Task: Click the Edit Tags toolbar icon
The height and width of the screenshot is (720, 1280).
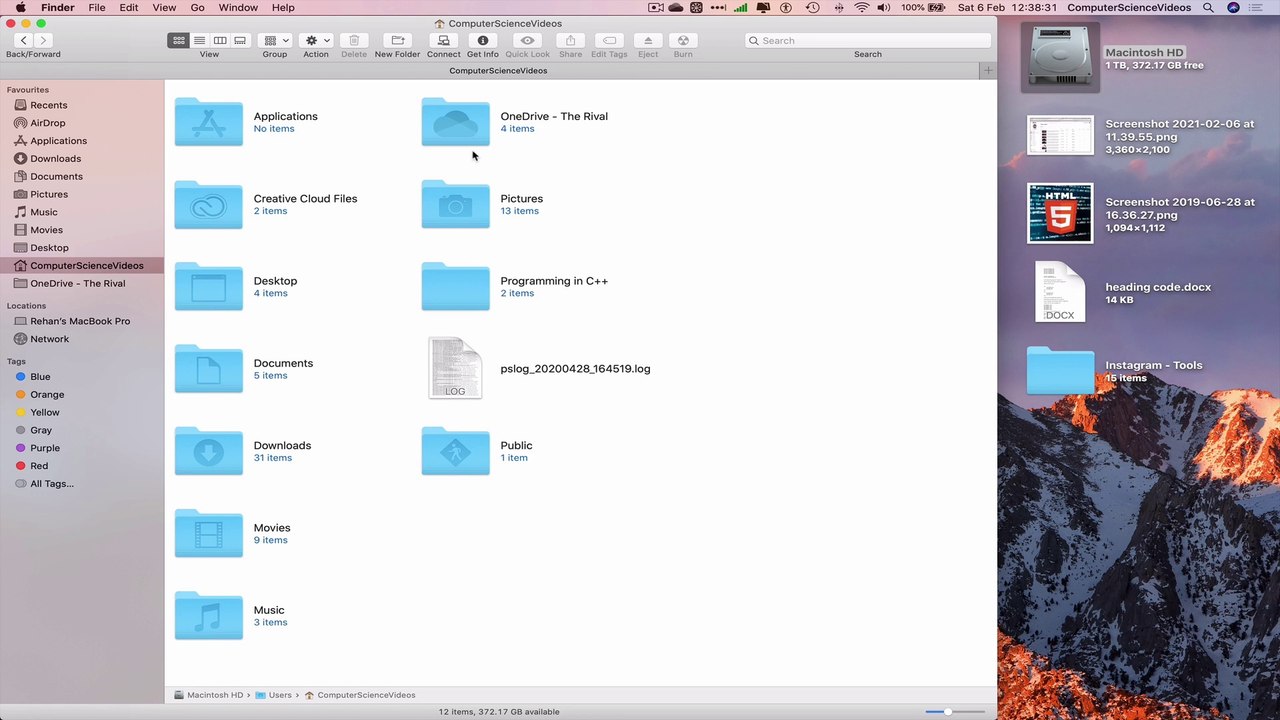Action: 609,40
